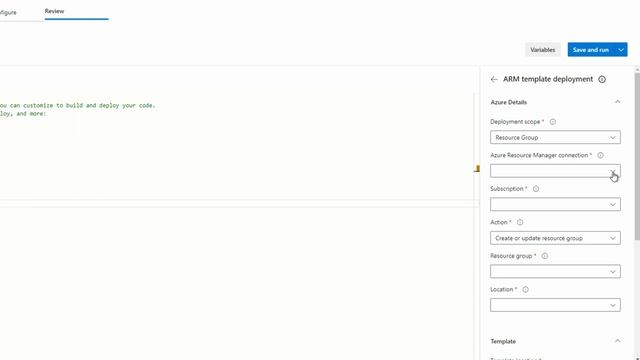Show info for Azure Resource Manager connection
Screen dimensions: 640x360
[x=600, y=155]
